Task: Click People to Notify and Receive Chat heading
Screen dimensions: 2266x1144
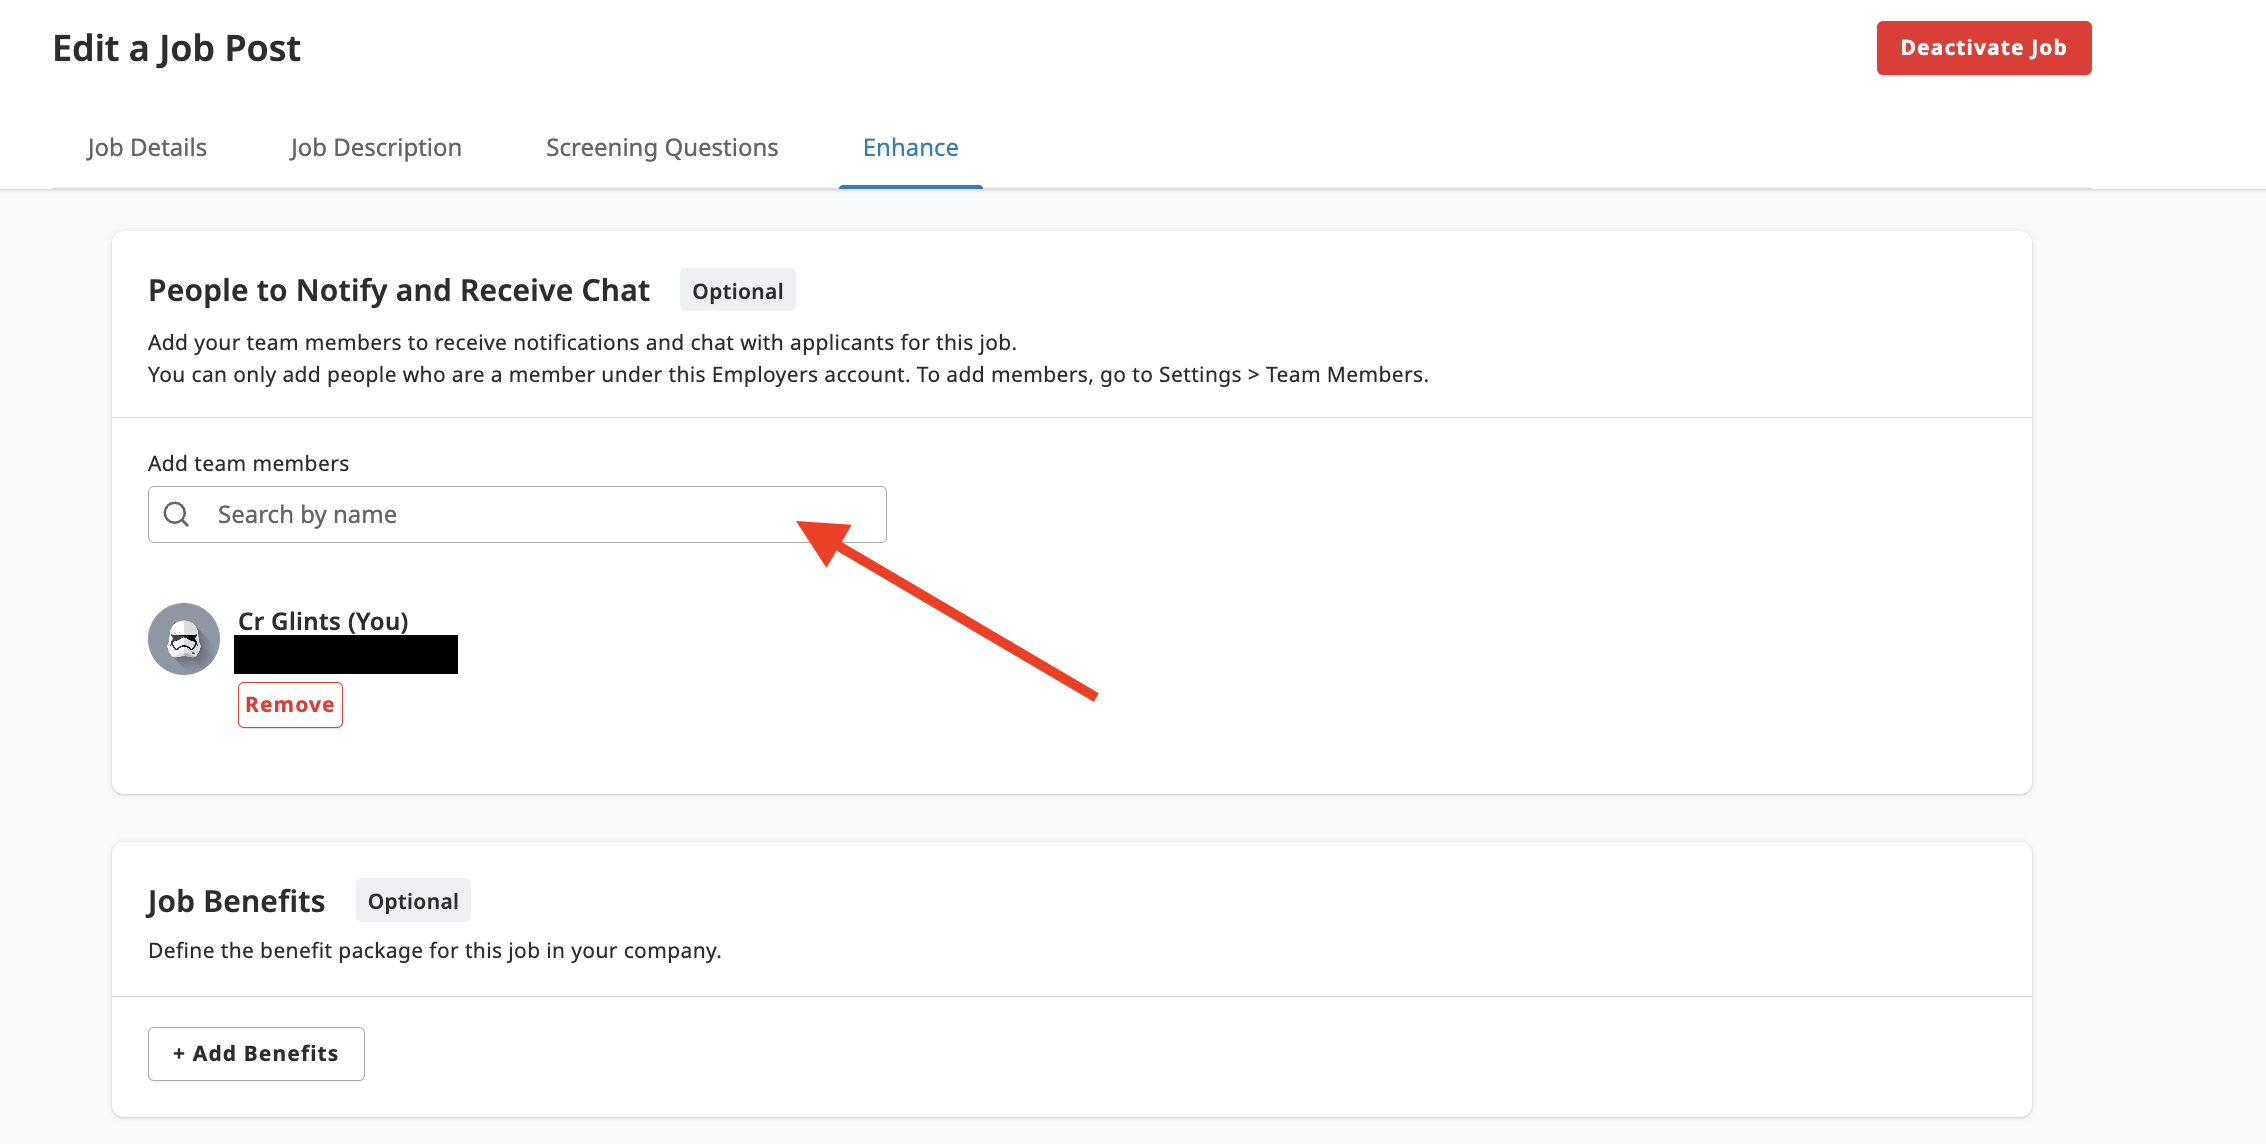Action: [399, 290]
